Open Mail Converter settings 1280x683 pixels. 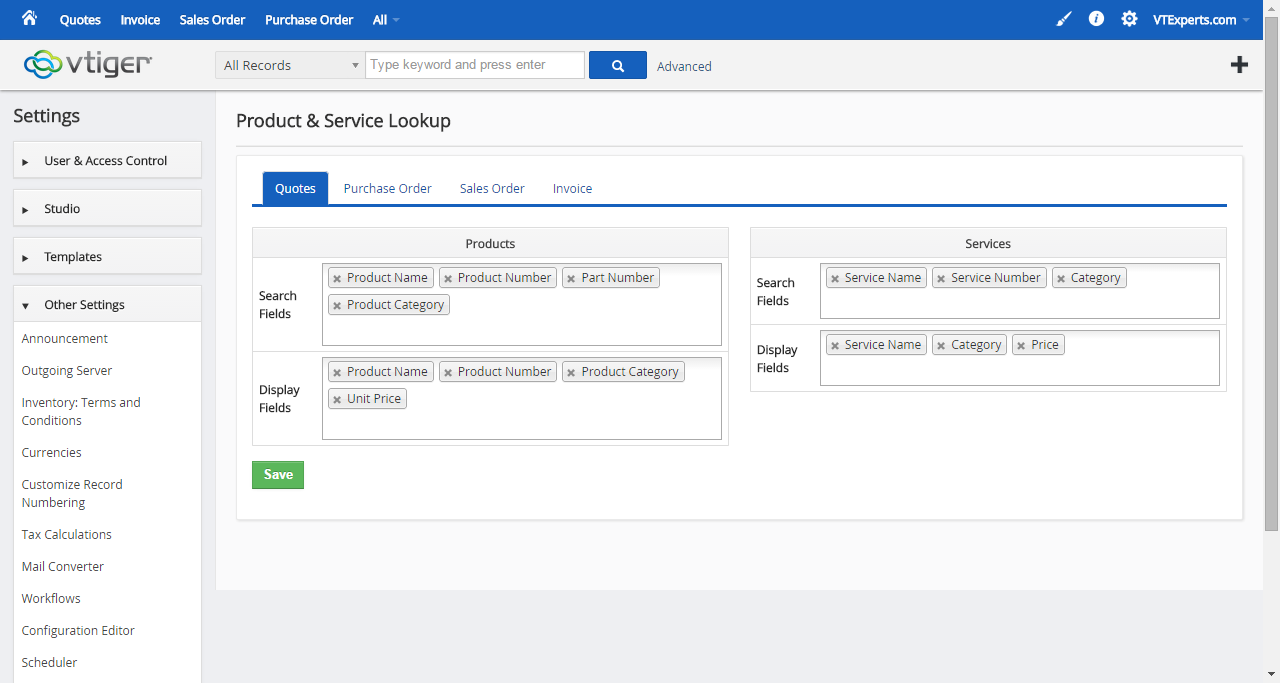click(x=63, y=567)
